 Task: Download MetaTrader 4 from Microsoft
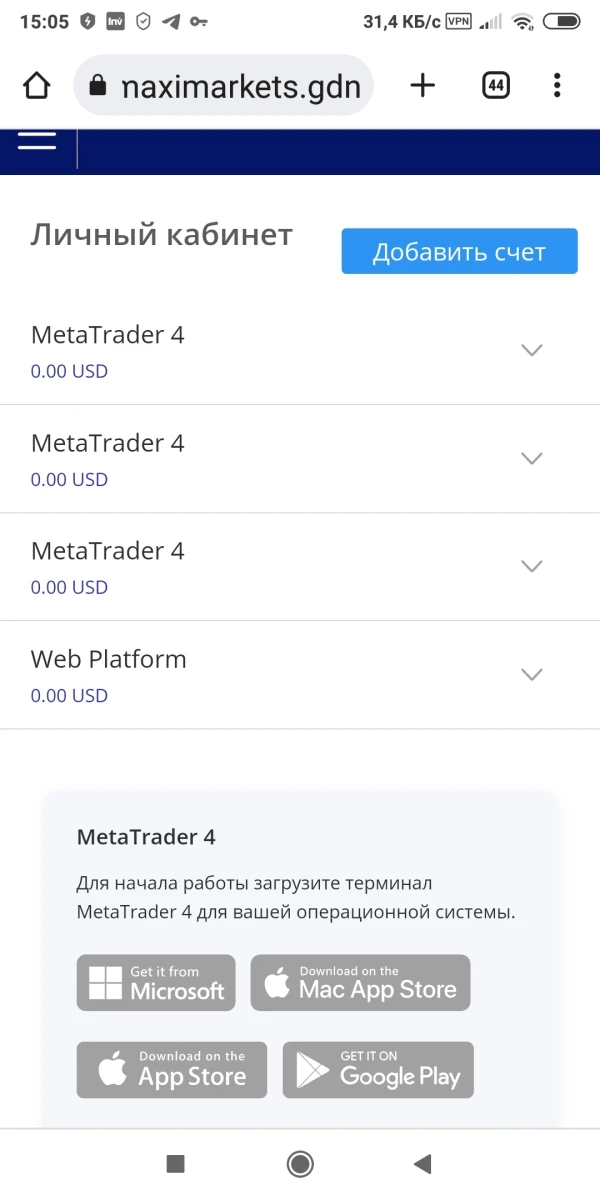pyautogui.click(x=156, y=982)
